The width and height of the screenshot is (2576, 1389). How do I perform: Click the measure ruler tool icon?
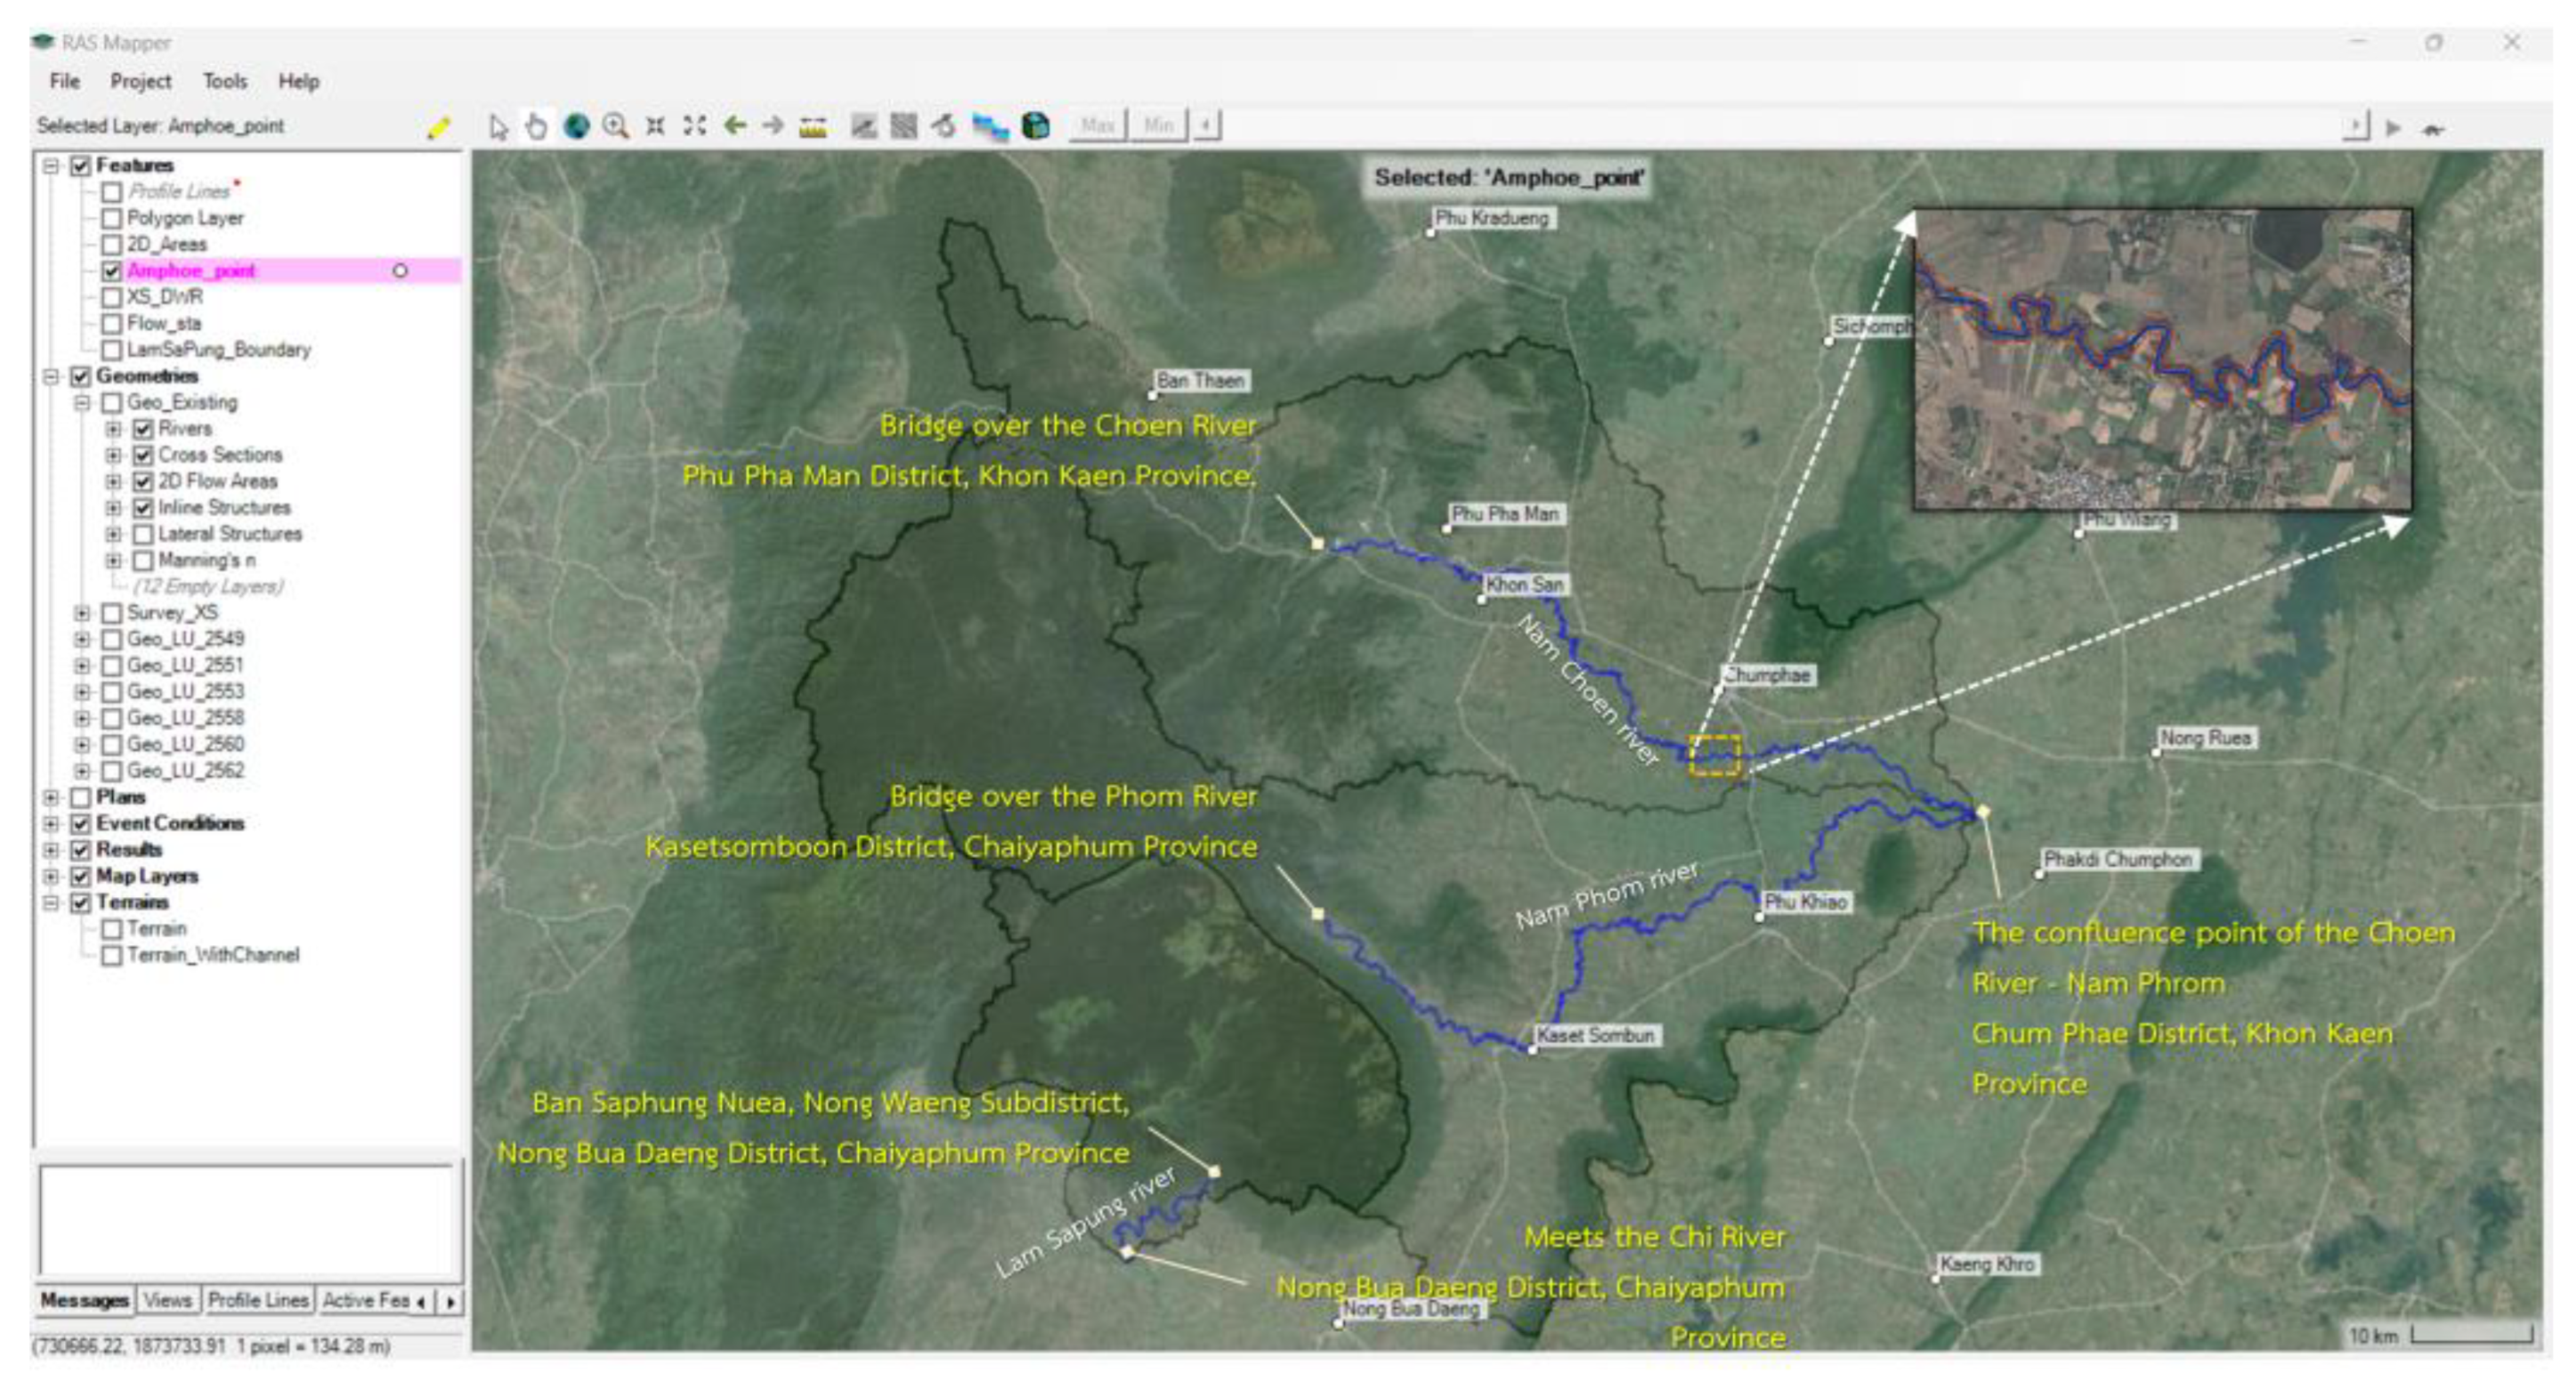[813, 127]
